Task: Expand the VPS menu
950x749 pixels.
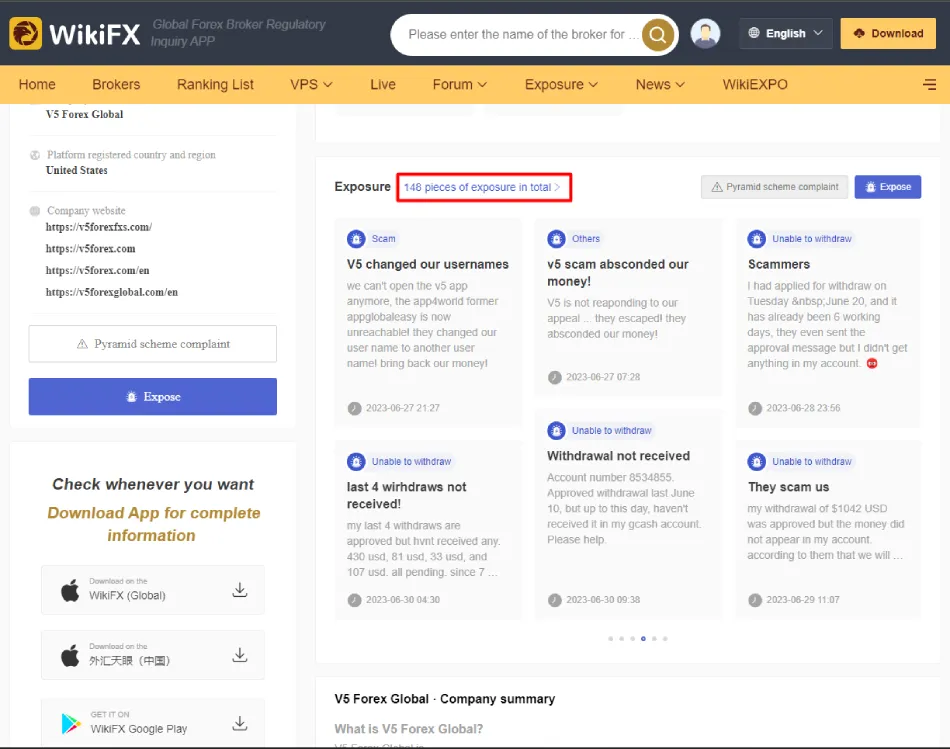Action: pos(311,84)
